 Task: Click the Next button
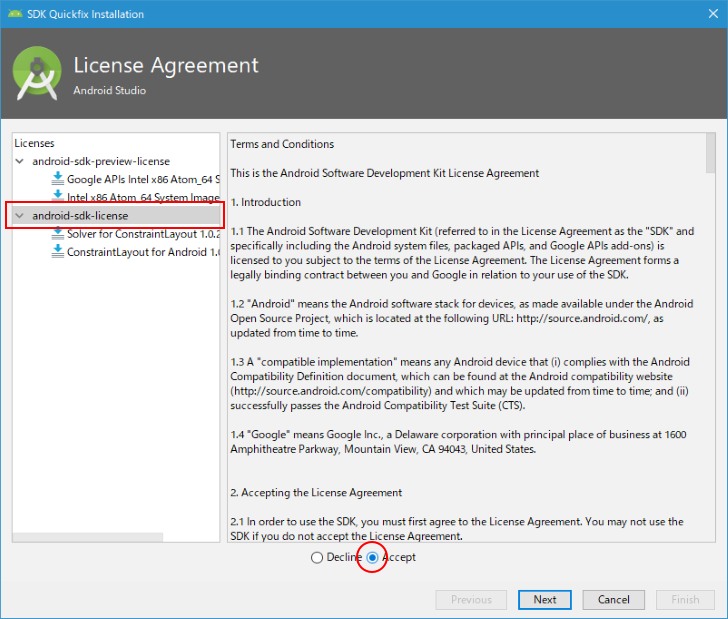pyautogui.click(x=545, y=599)
